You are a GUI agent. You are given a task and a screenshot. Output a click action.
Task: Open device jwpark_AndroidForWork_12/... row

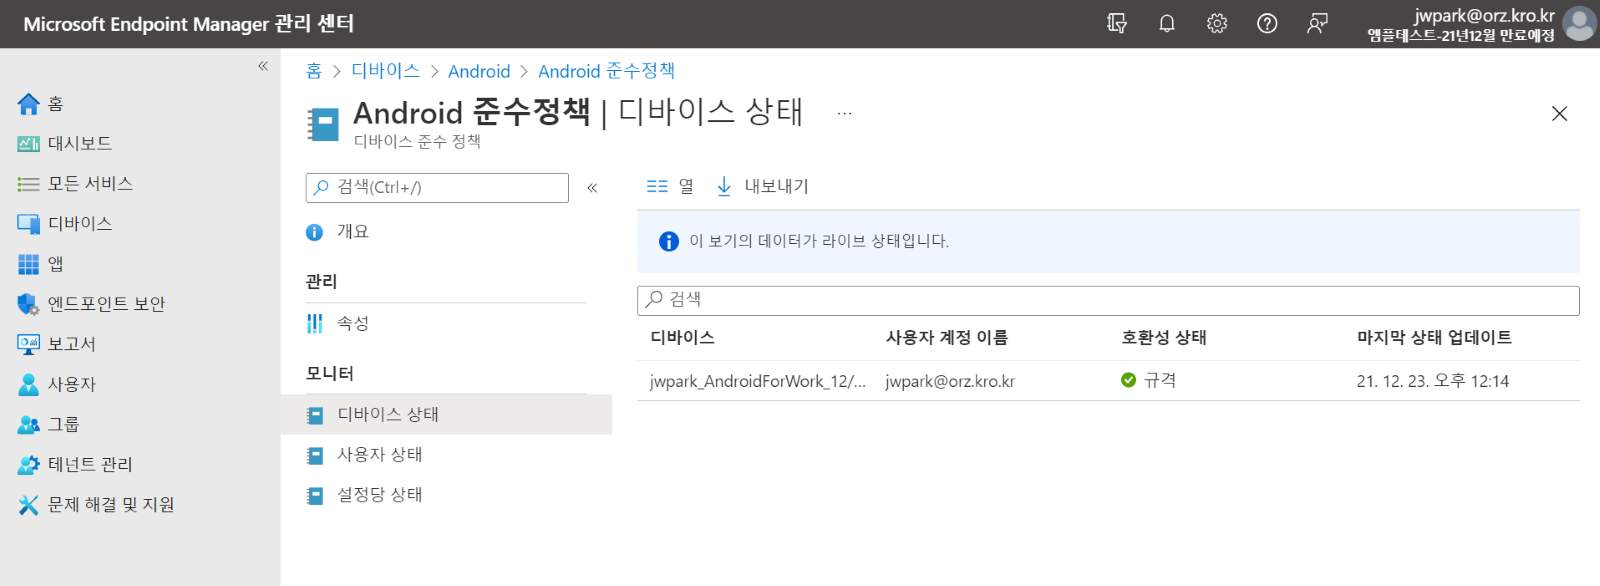click(x=758, y=381)
